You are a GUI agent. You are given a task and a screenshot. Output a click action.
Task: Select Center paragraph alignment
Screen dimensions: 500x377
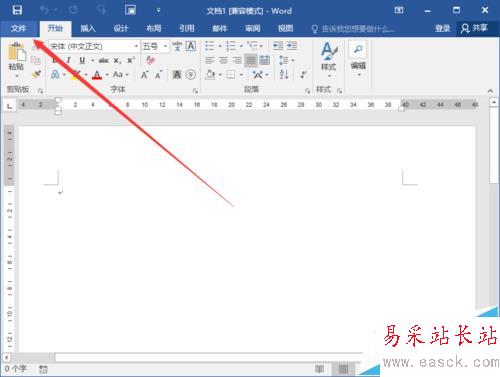coord(223,60)
